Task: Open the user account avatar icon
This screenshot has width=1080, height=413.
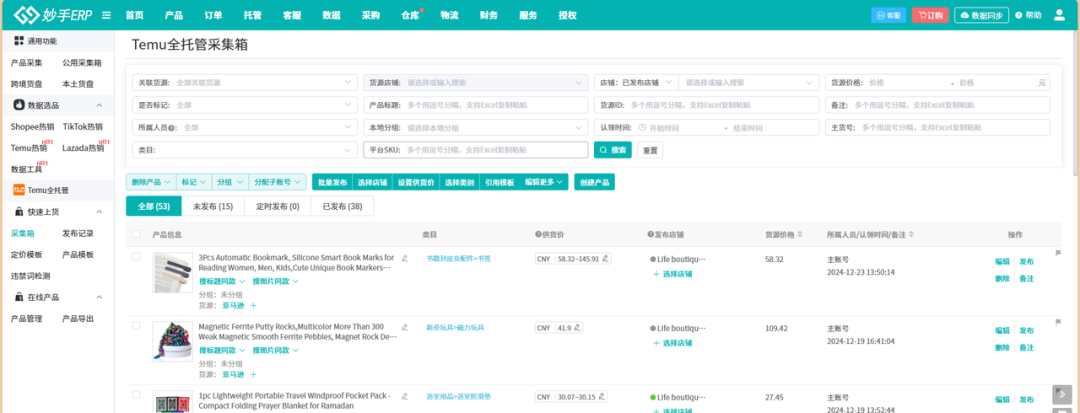Action: pos(1059,15)
